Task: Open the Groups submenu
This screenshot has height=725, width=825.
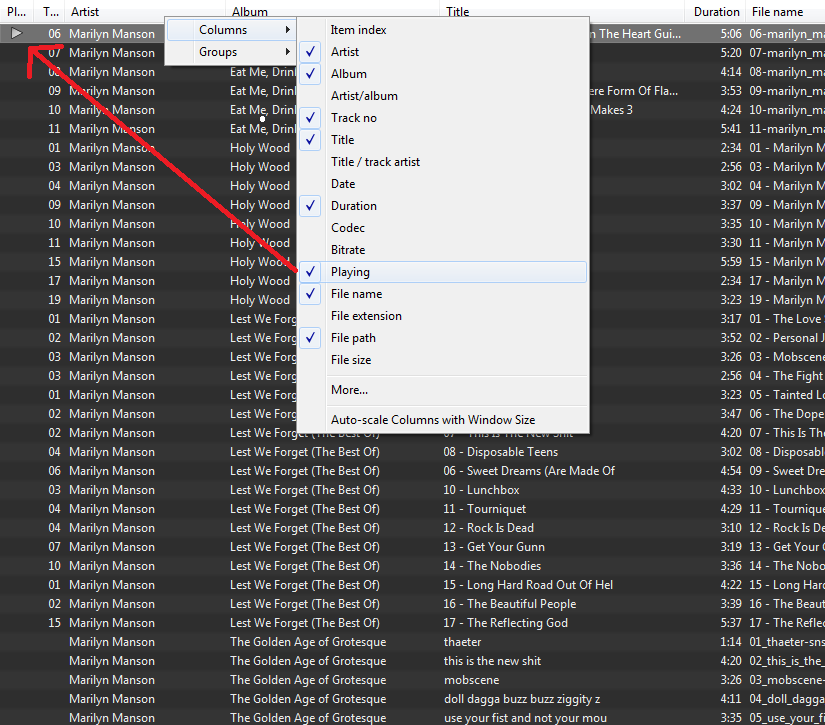Action: pyautogui.click(x=230, y=52)
